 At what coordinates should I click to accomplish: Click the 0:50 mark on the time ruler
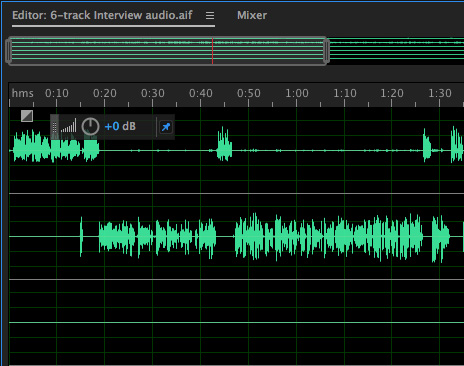[x=249, y=93]
